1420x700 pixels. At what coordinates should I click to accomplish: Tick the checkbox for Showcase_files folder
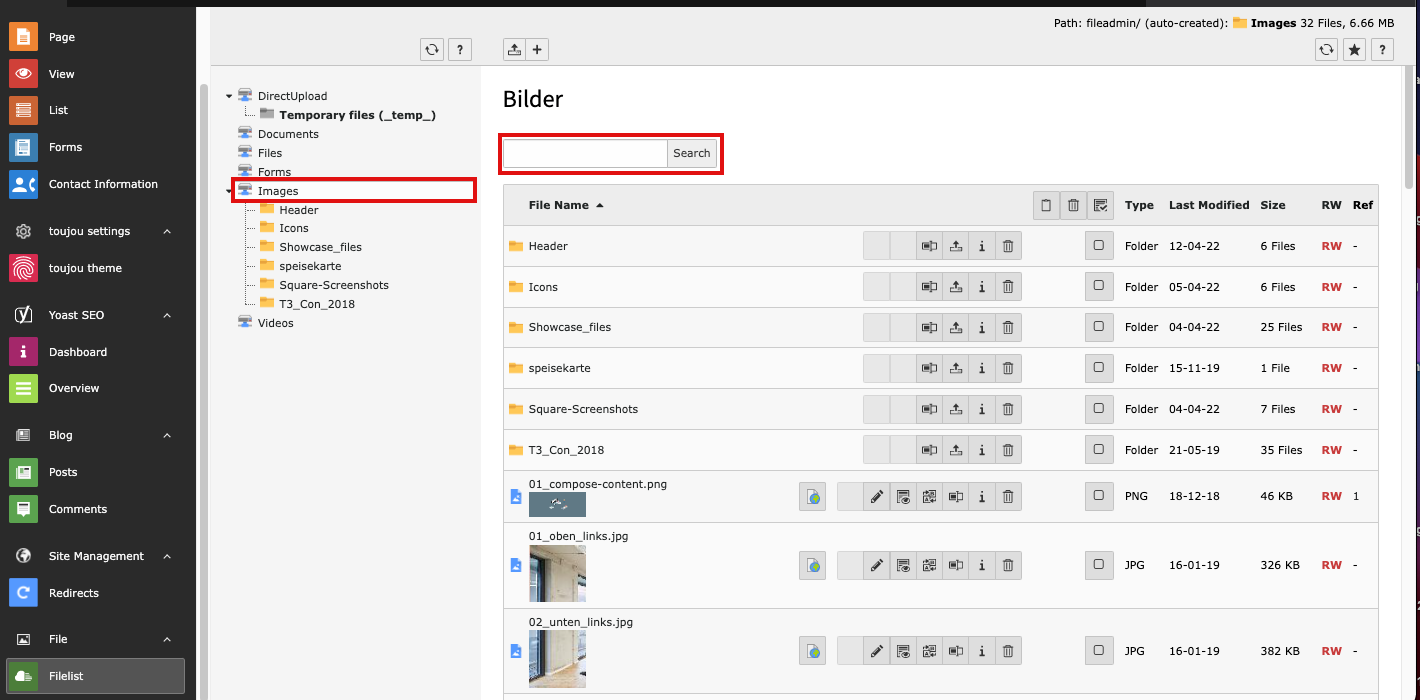pos(1099,327)
